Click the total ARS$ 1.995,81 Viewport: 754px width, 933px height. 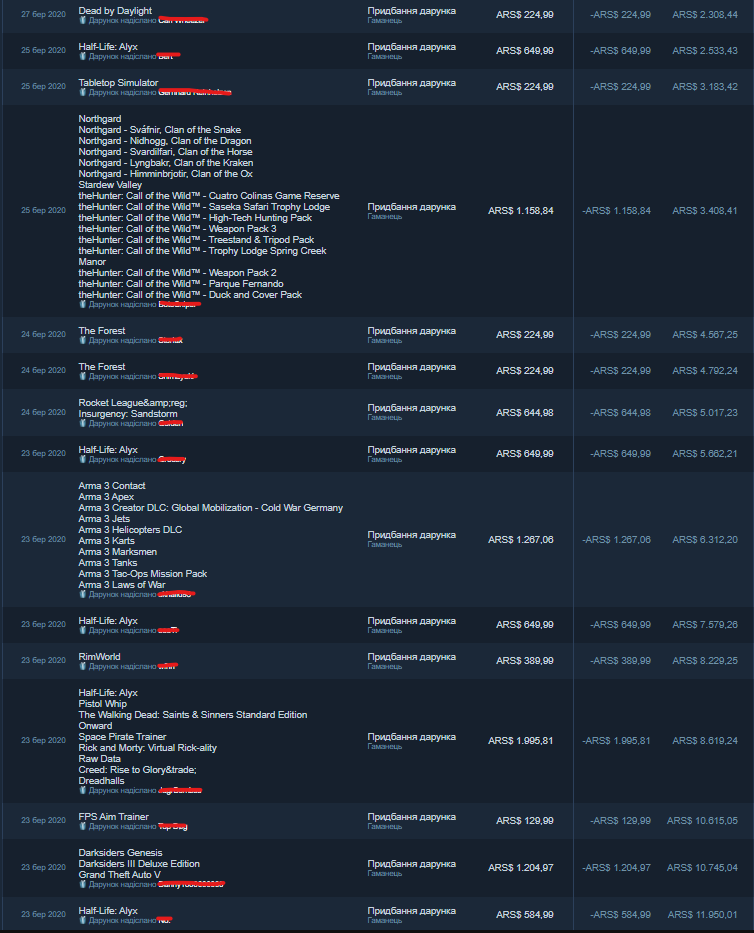521,741
